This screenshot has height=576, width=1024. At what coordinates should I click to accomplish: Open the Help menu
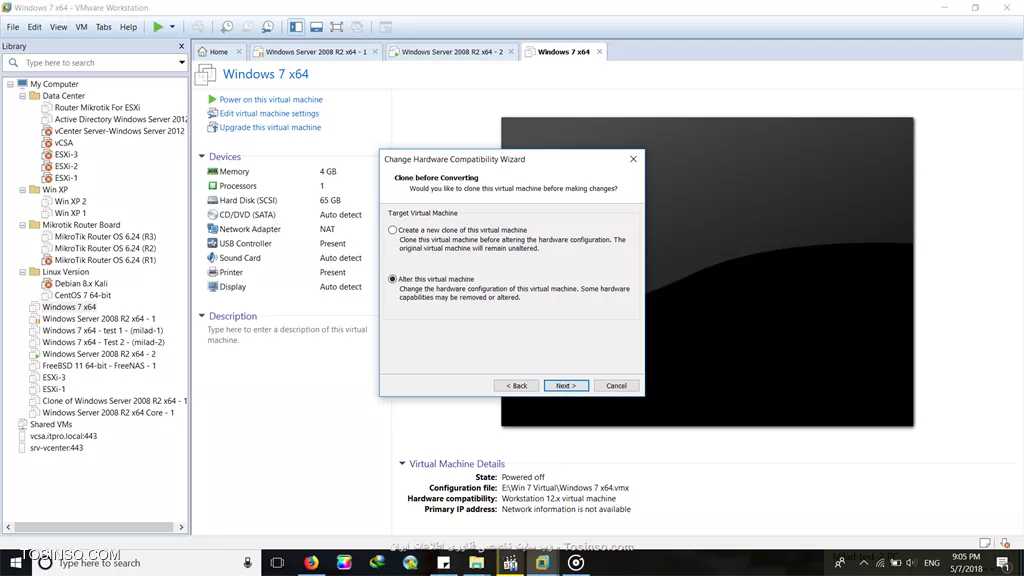pos(129,27)
